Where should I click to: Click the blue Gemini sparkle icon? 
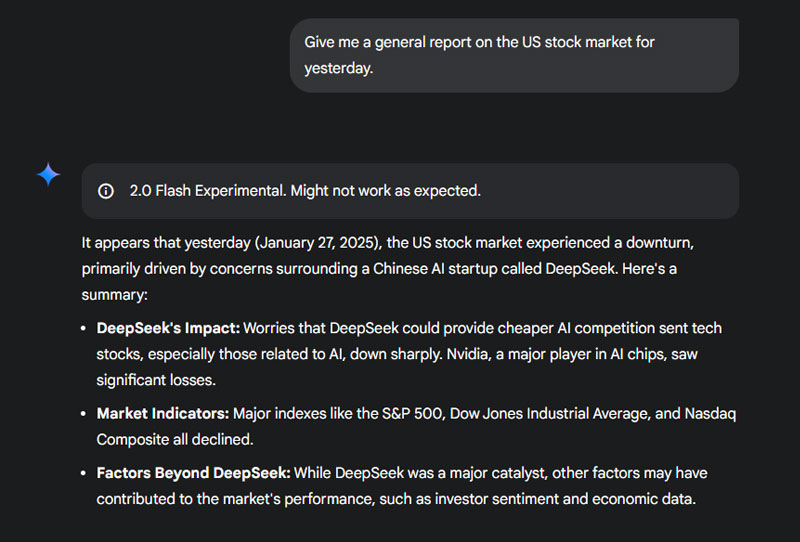pyautogui.click(x=48, y=174)
